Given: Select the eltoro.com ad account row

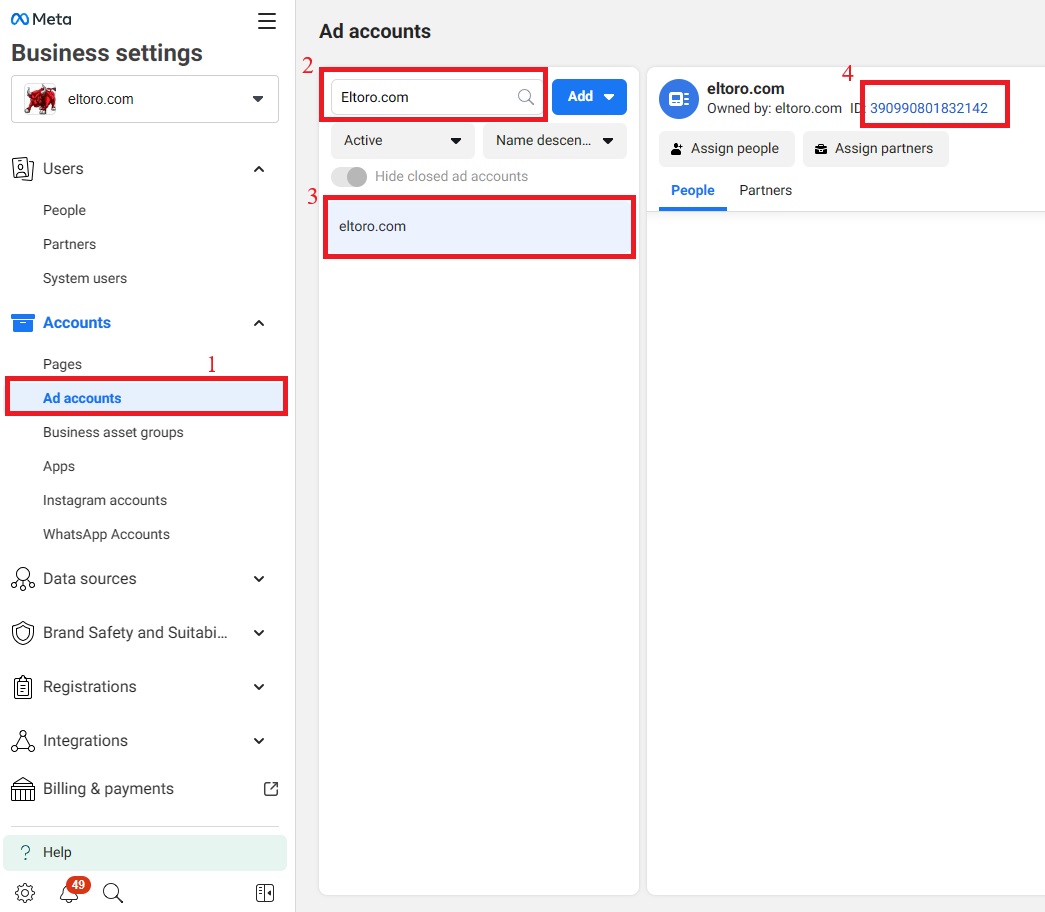Looking at the screenshot, I should click(479, 227).
